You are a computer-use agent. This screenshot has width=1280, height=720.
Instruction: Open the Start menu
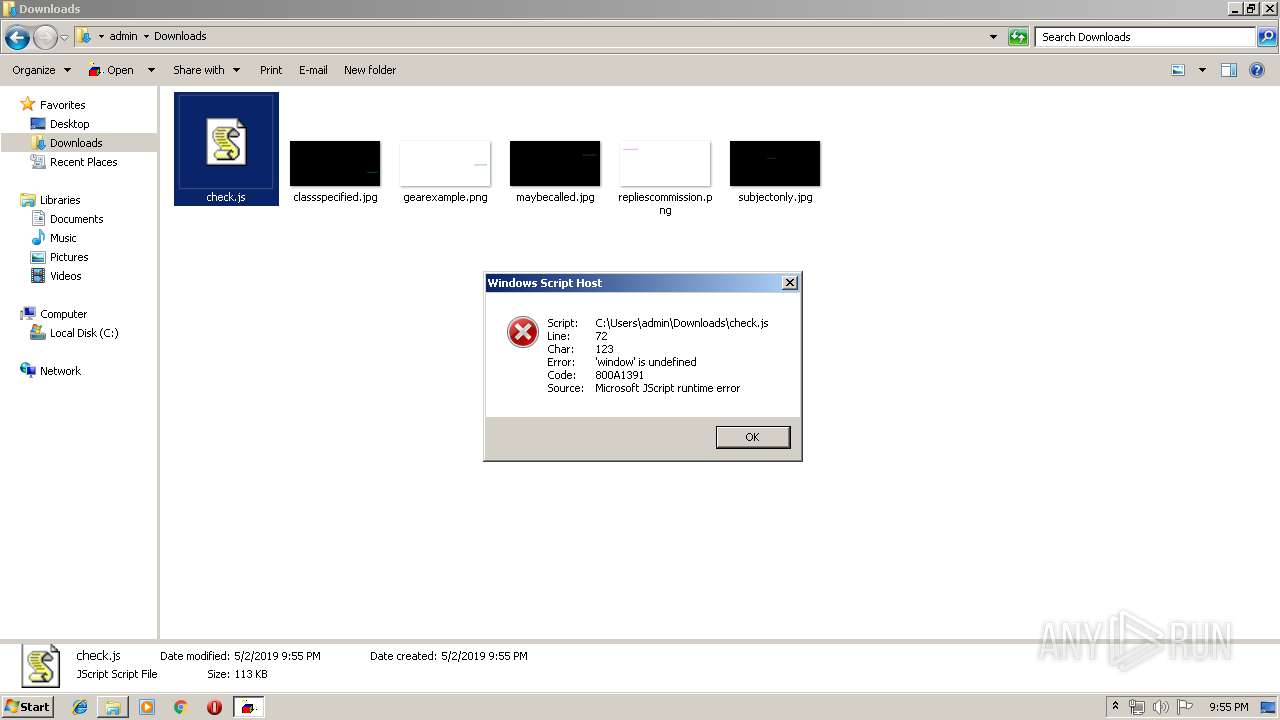(x=27, y=707)
